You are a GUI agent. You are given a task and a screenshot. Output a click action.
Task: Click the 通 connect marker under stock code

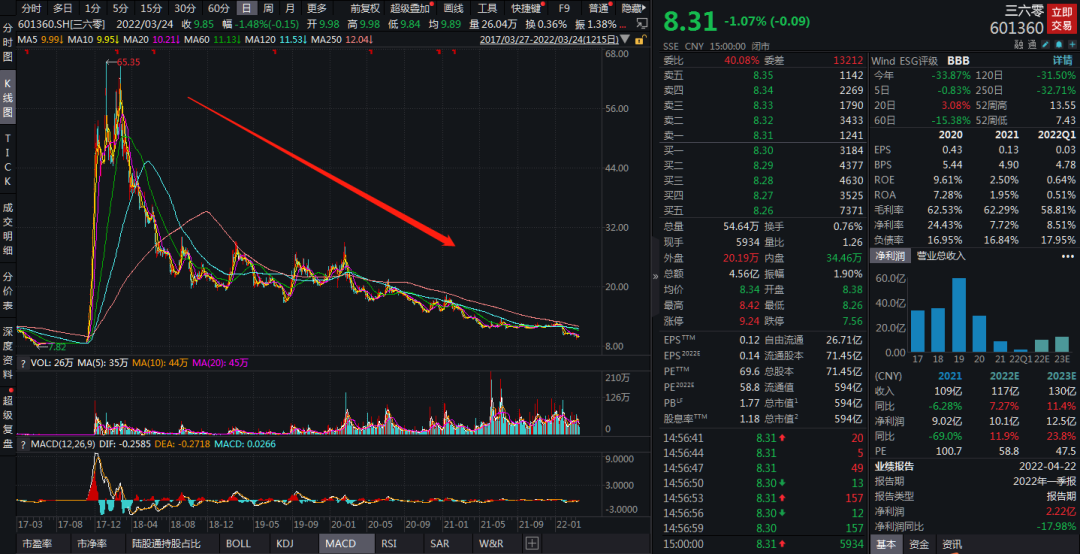point(1032,45)
